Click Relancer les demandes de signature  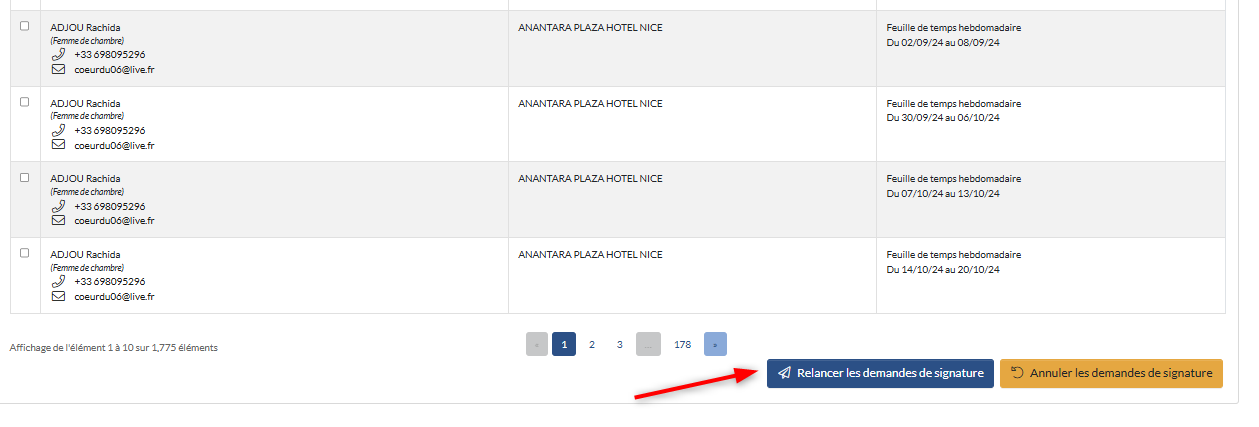tap(880, 373)
